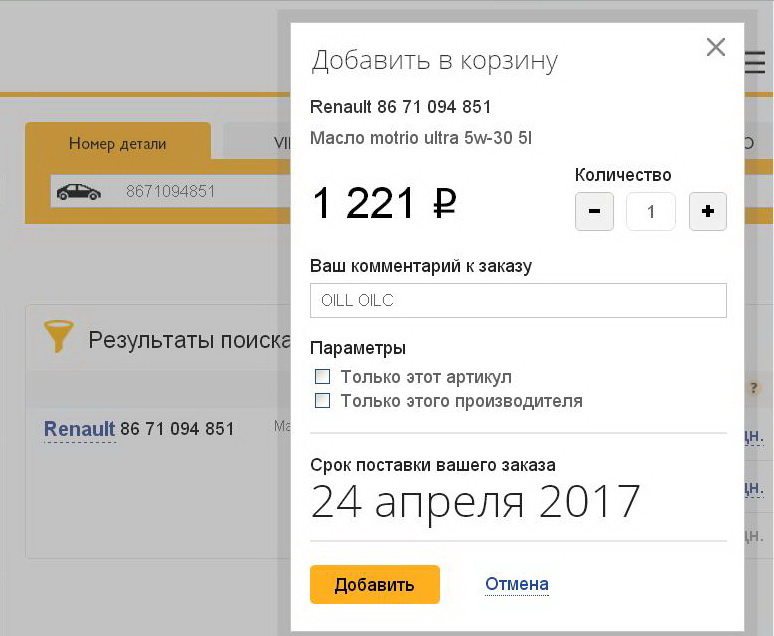Image resolution: width=774 pixels, height=636 pixels.
Task: Open the hamburger menu icon
Action: tap(755, 63)
